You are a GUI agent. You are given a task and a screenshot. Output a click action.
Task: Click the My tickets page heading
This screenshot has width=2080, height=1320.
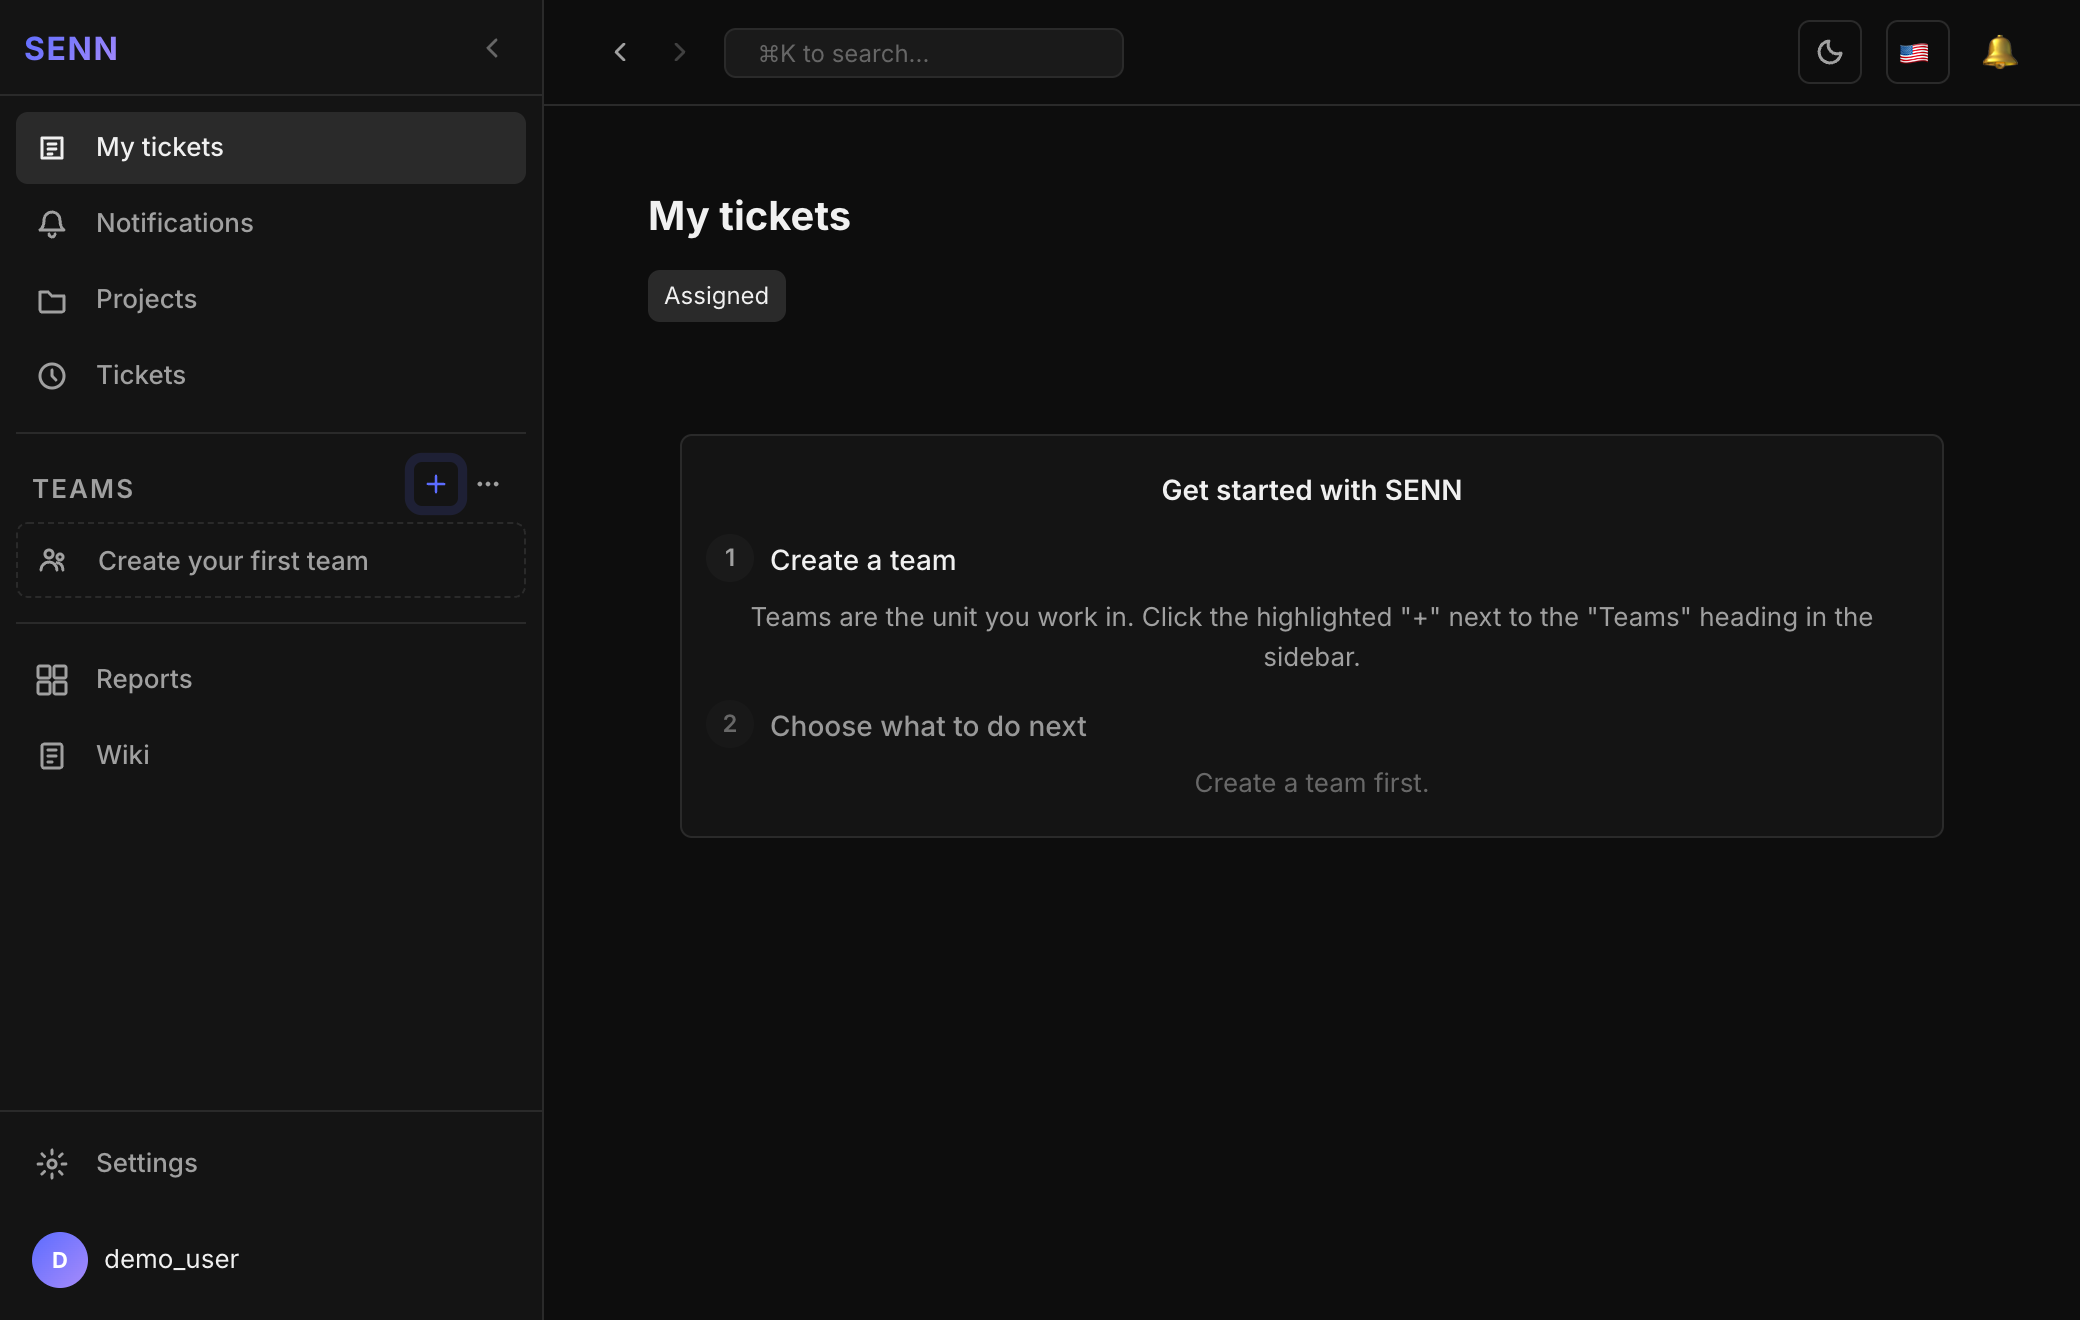tap(749, 217)
